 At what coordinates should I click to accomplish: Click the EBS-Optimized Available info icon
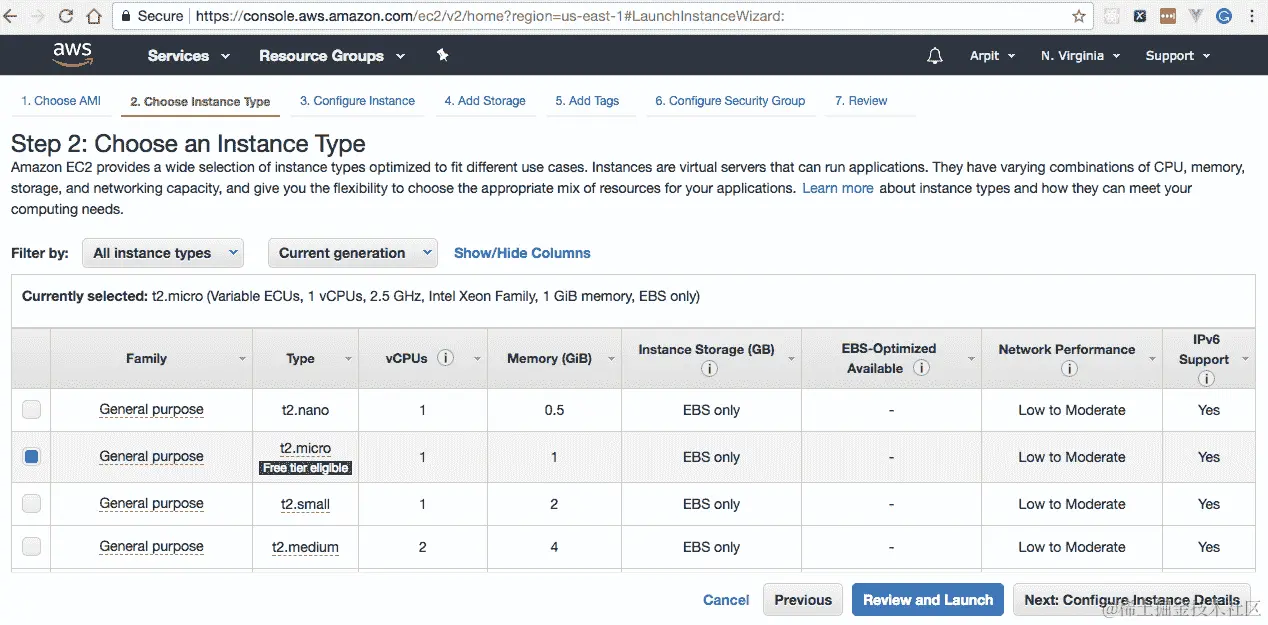tap(921, 368)
